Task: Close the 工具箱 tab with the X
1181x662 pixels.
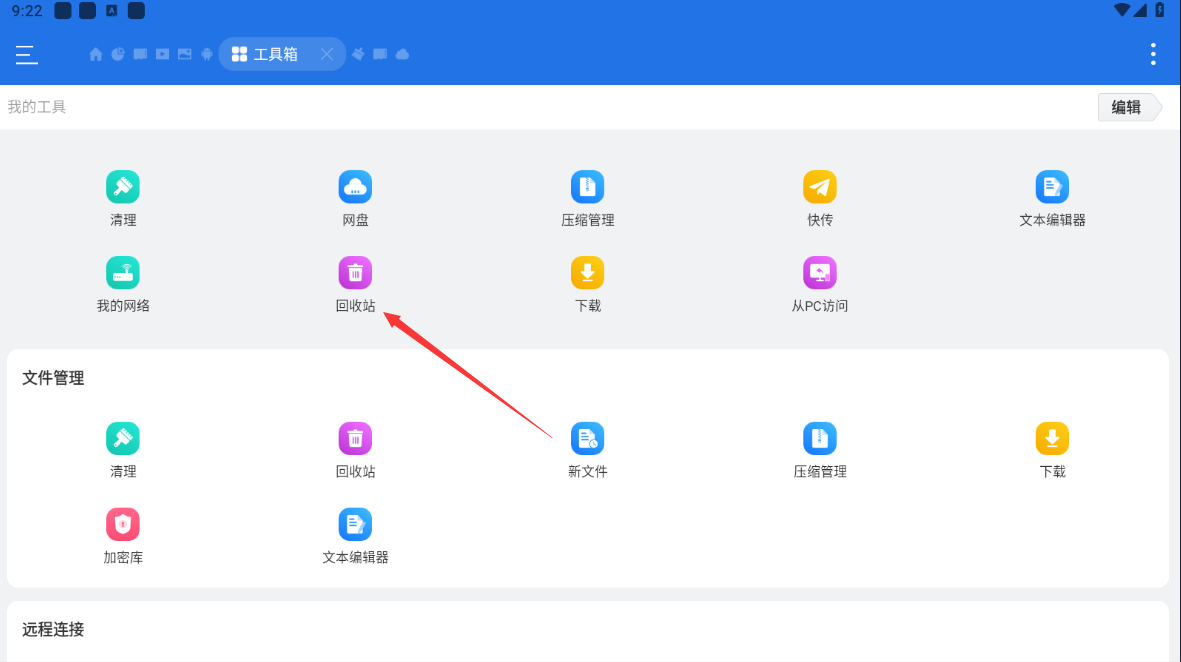Action: pos(327,54)
